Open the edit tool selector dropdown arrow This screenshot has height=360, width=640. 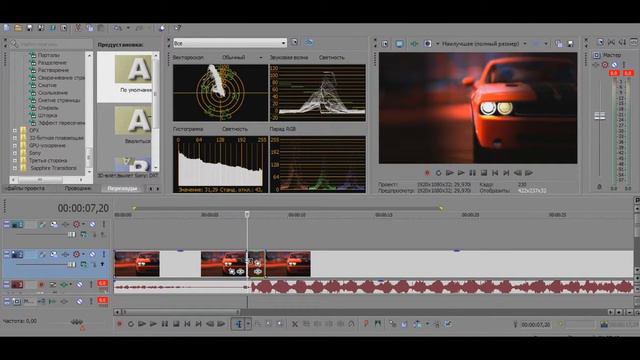248,324
